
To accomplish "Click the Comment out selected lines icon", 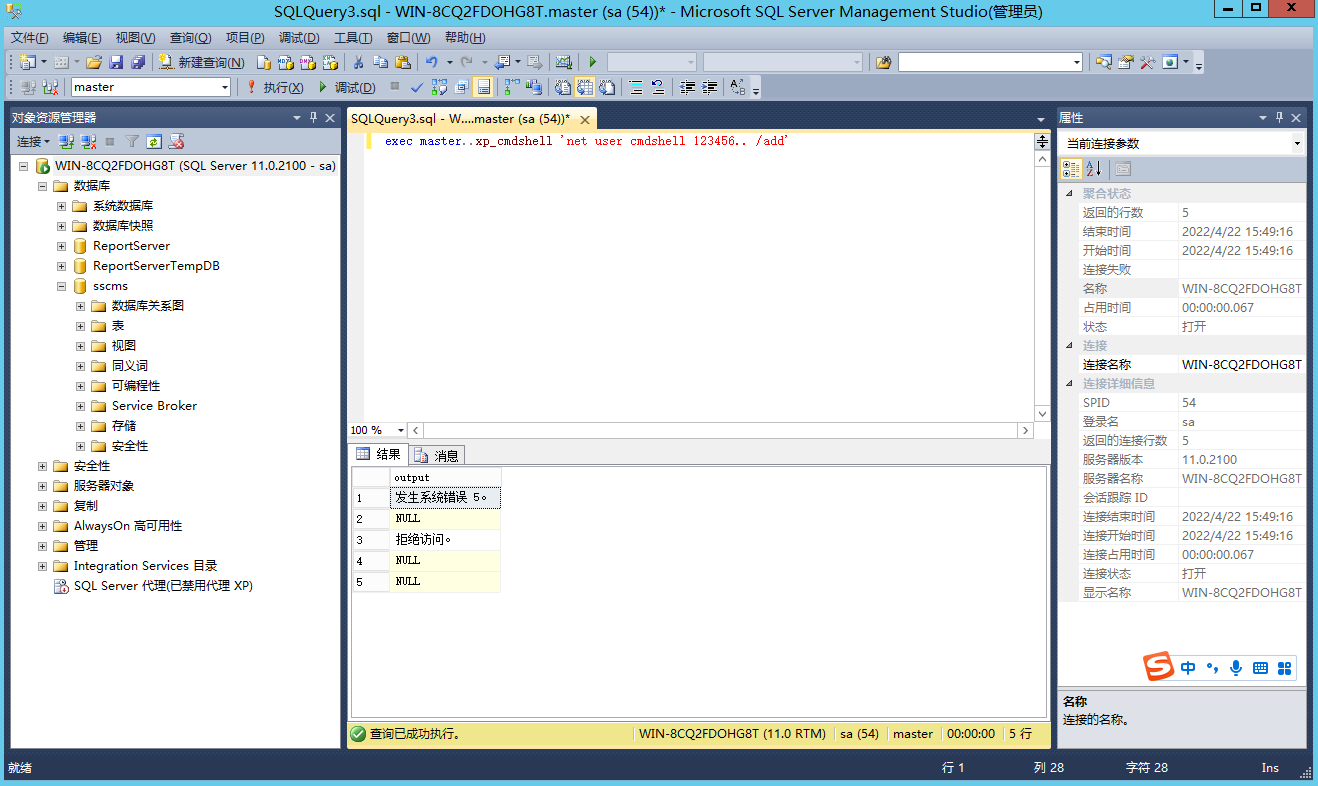I will point(635,87).
